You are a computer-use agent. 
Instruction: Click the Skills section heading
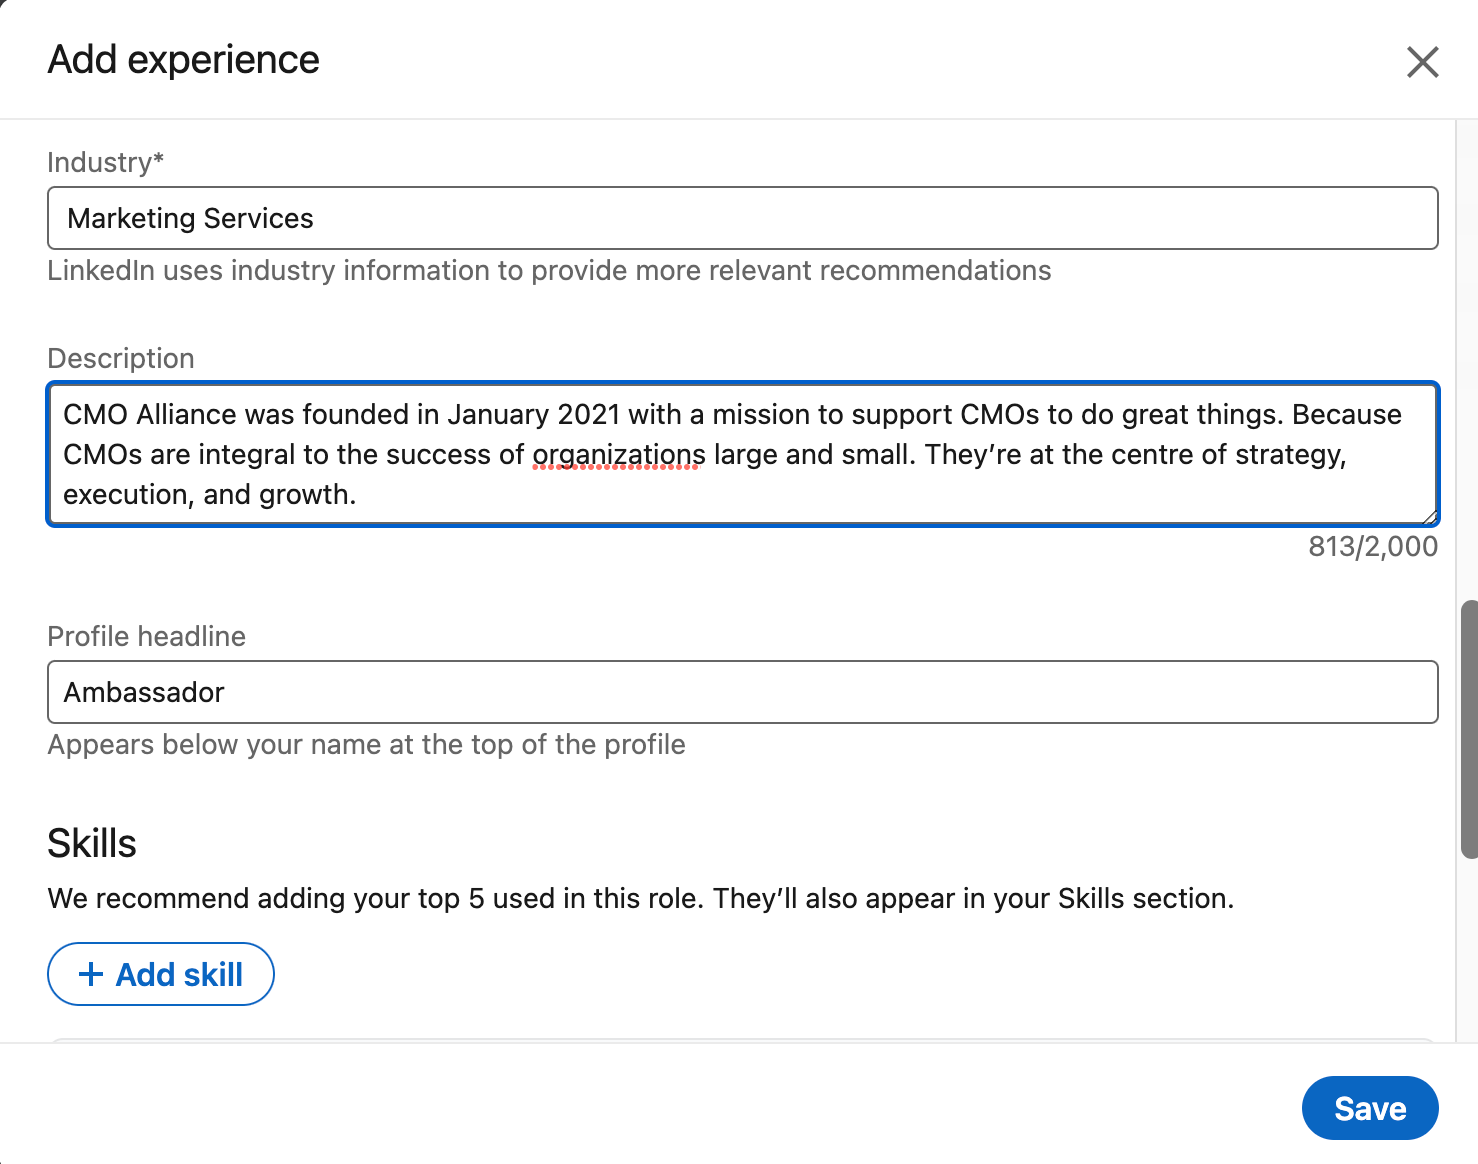coord(92,843)
